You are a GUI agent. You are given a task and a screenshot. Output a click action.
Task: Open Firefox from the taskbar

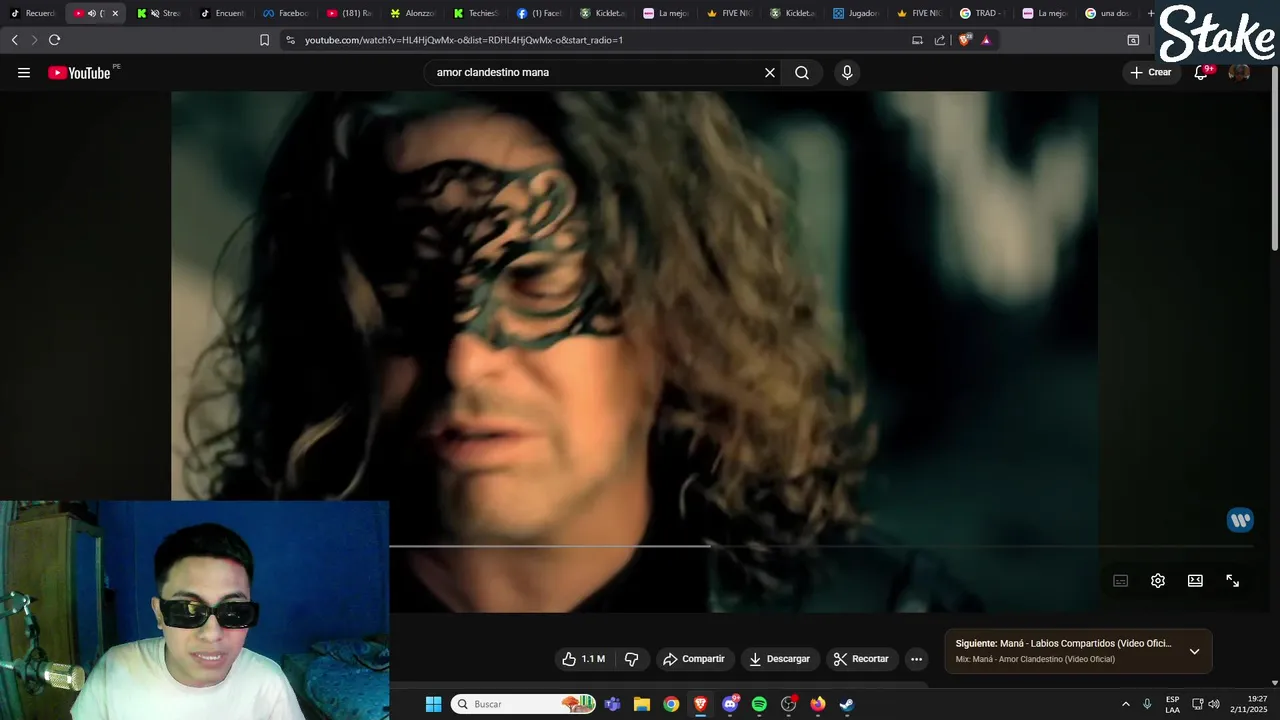(x=818, y=704)
